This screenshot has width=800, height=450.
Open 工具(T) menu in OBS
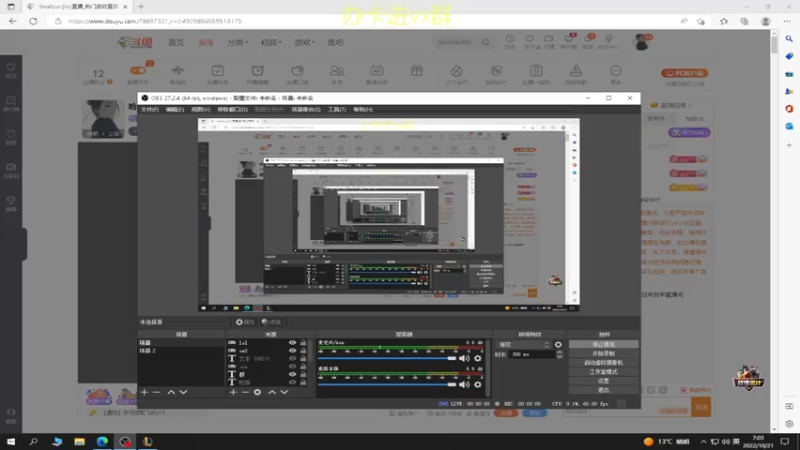(337, 109)
